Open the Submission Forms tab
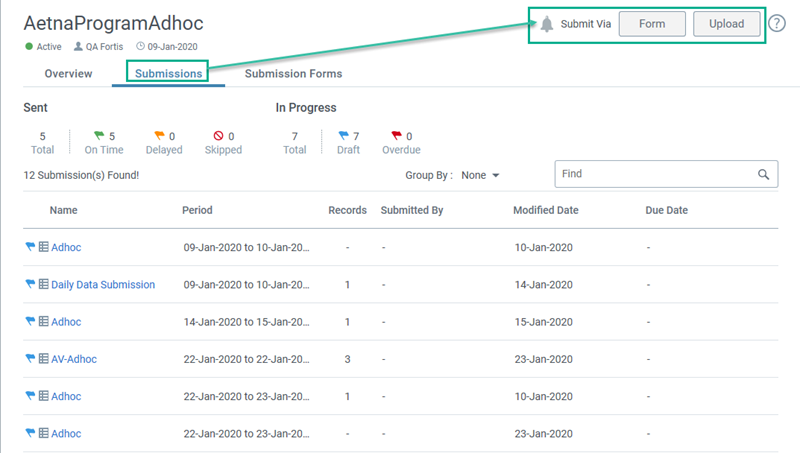 click(x=293, y=73)
